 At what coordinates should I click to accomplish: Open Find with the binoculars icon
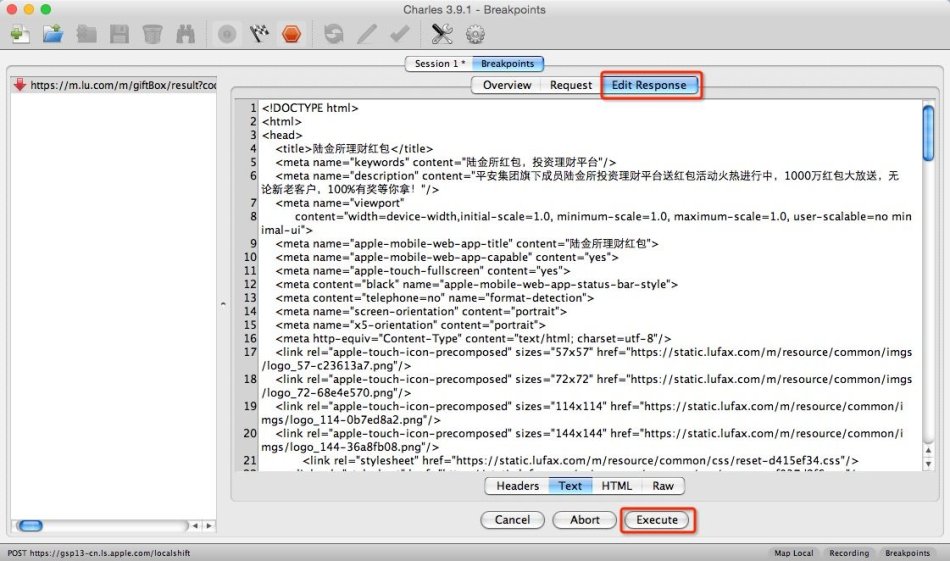[x=185, y=34]
